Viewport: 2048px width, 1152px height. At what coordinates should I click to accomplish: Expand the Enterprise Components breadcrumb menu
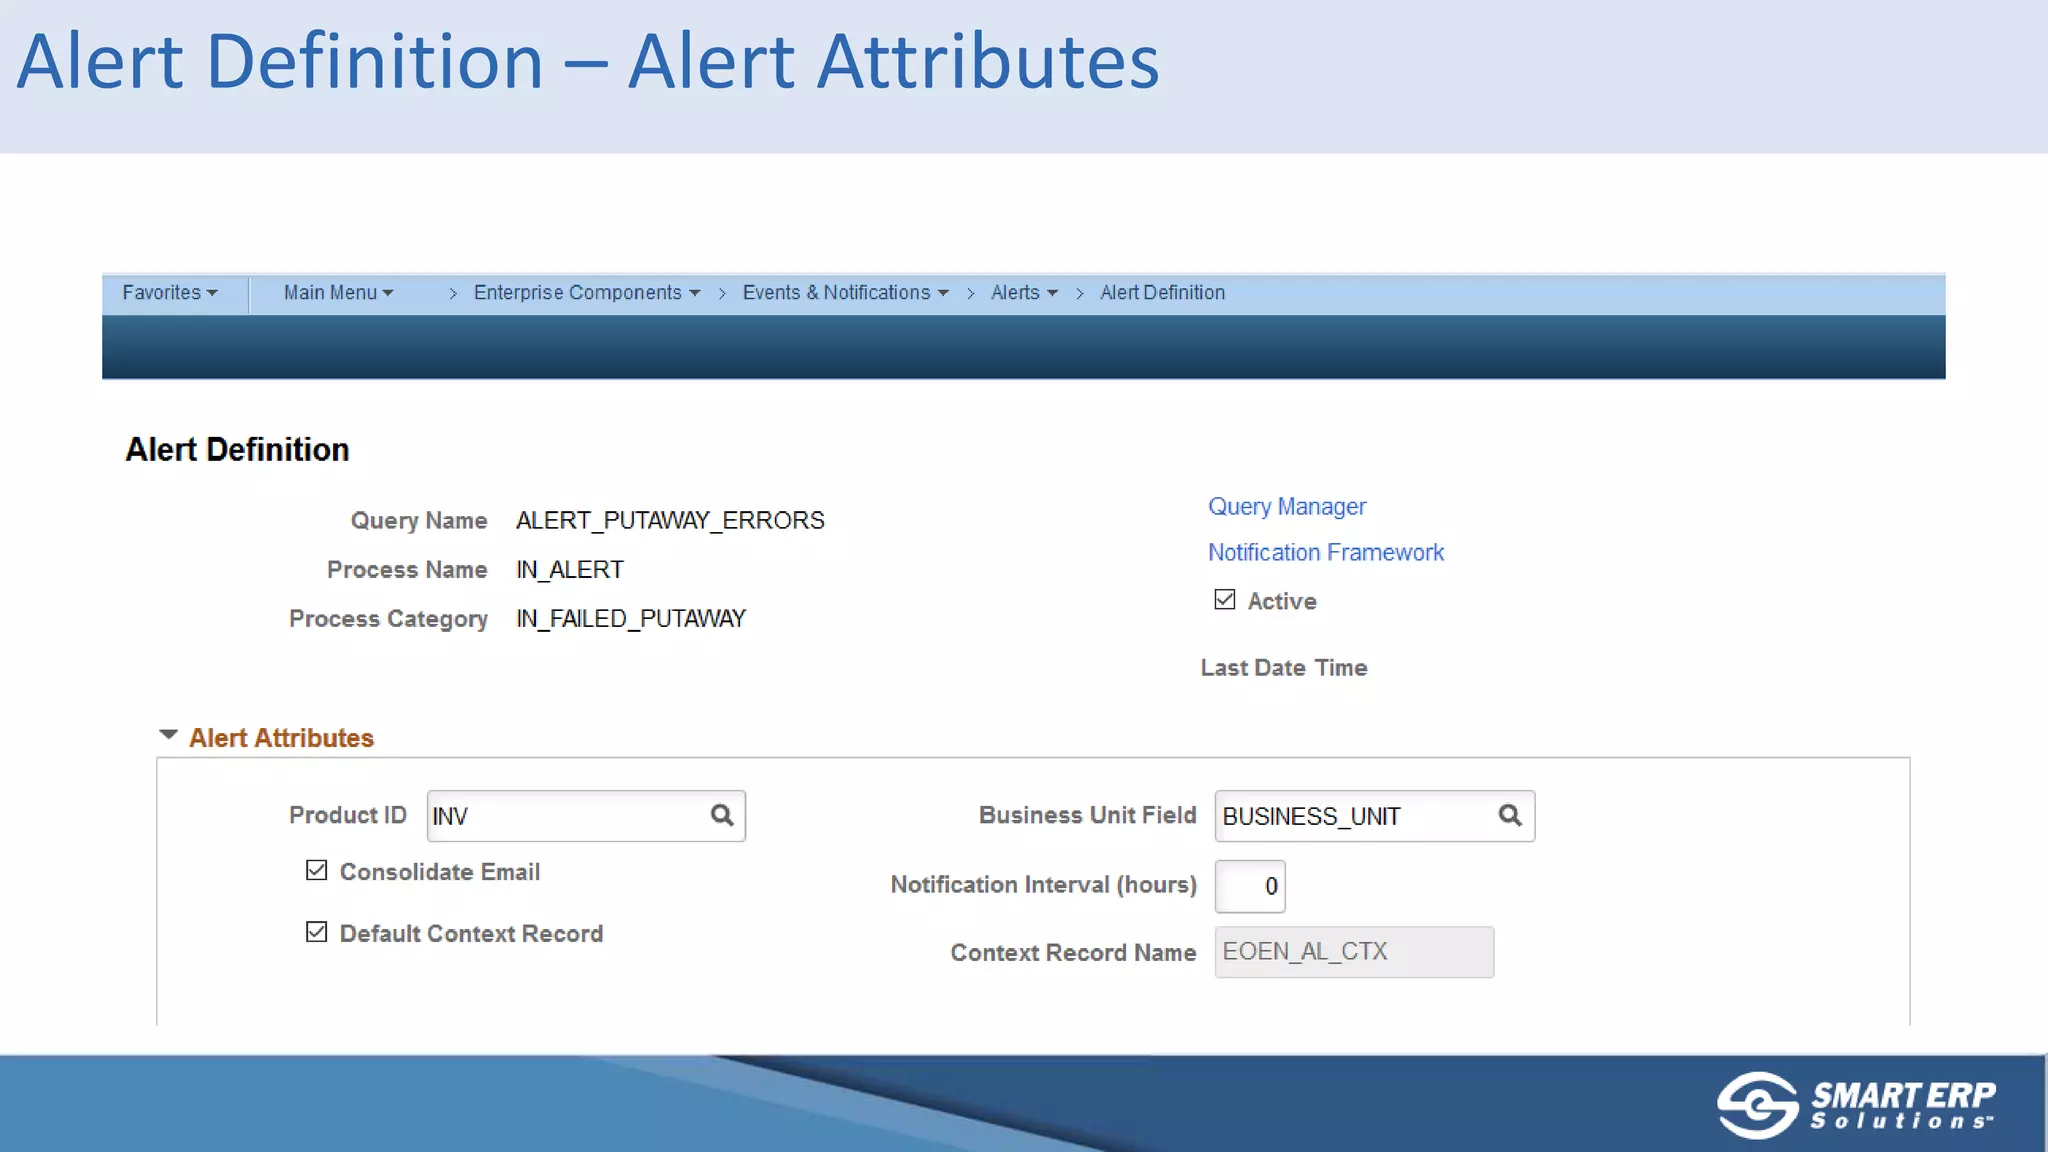click(587, 293)
